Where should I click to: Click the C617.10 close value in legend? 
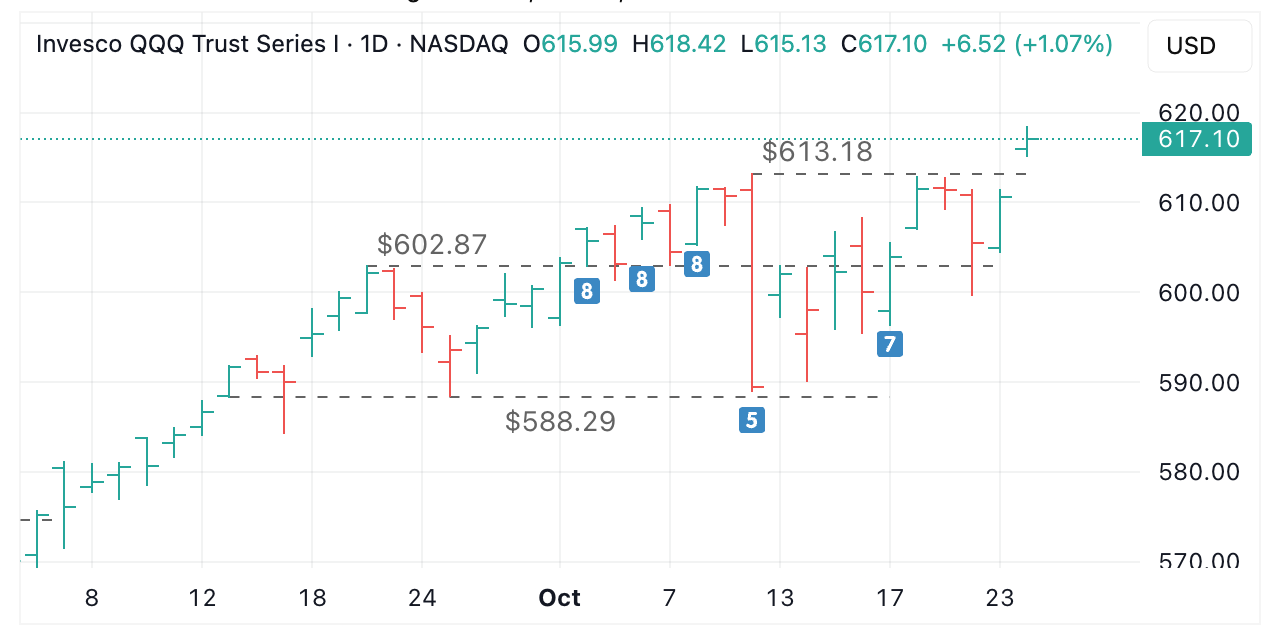click(884, 44)
